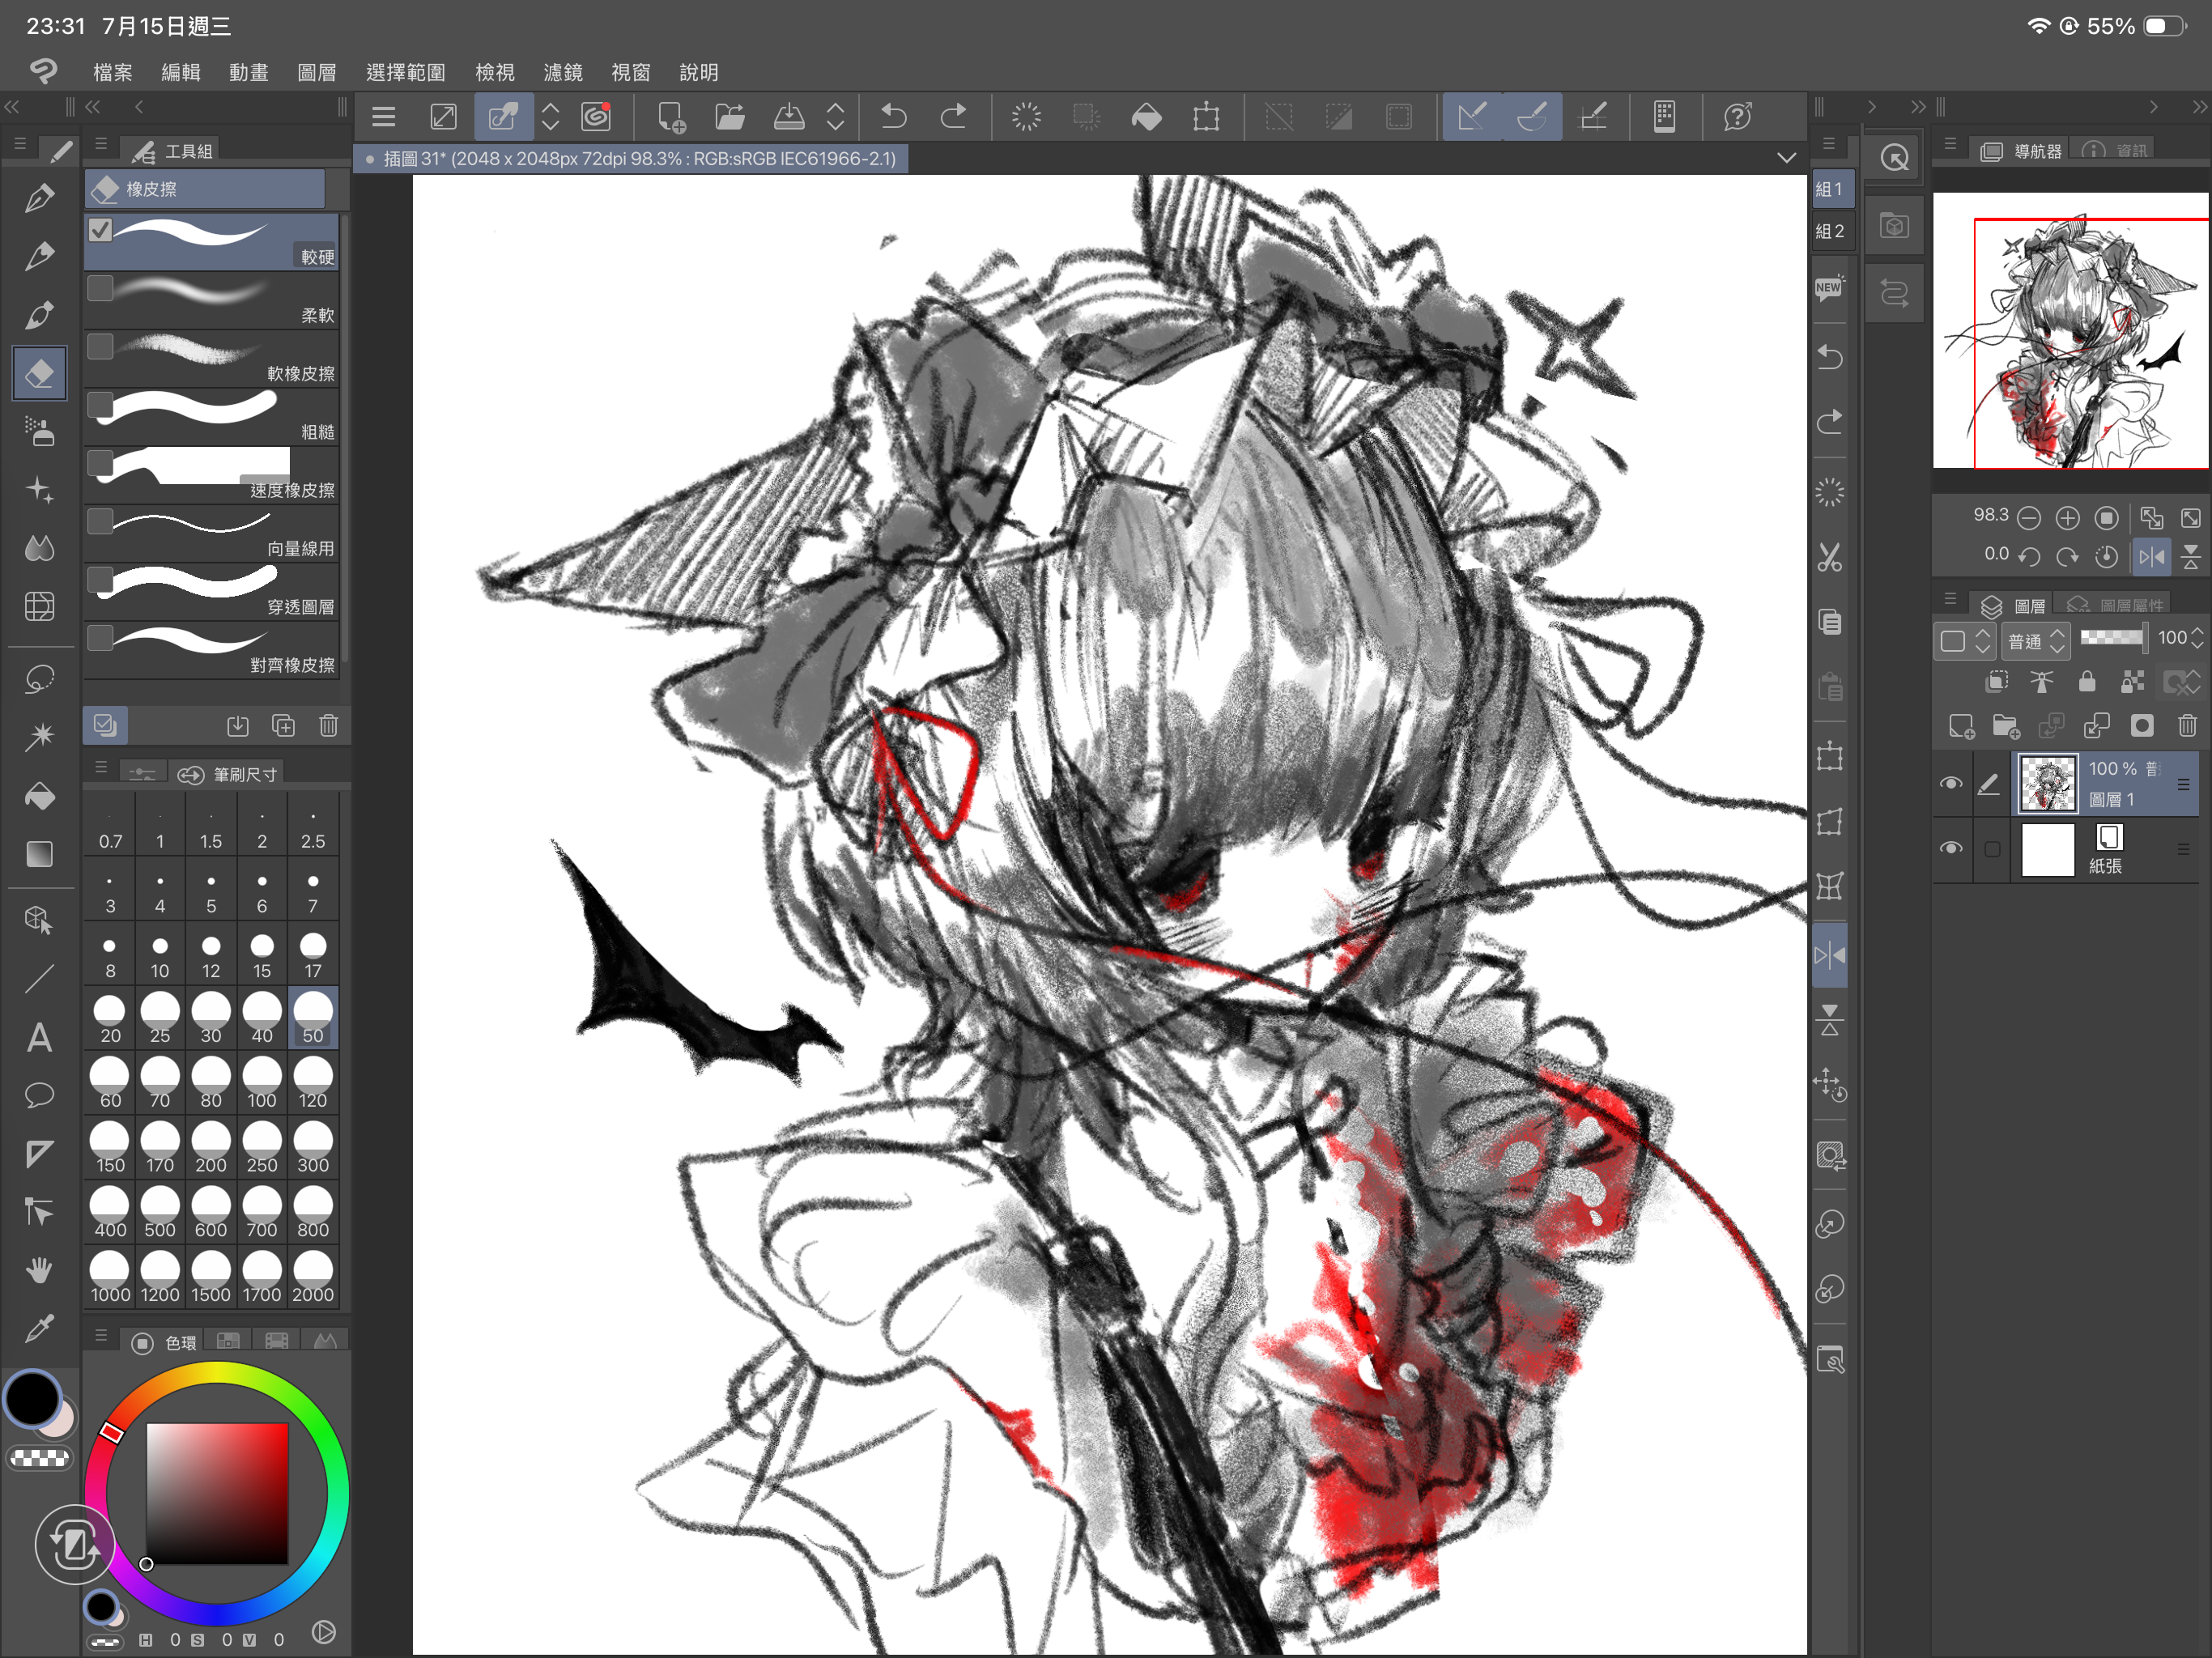Hide 圖層 1 with its eye icon

click(x=1950, y=783)
